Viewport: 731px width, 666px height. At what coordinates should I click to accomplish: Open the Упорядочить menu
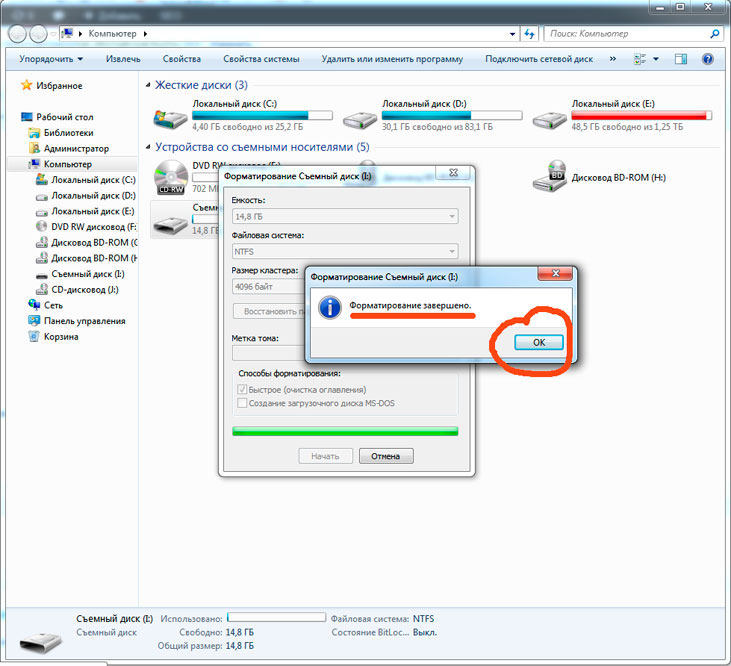pyautogui.click(x=51, y=59)
